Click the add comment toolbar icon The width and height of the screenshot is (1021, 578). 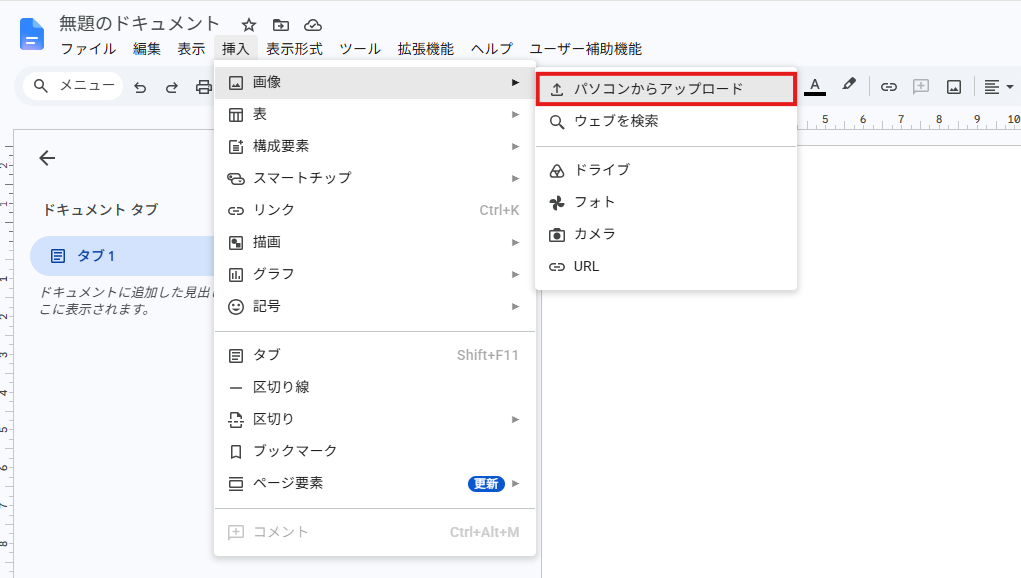pyautogui.click(x=921, y=87)
